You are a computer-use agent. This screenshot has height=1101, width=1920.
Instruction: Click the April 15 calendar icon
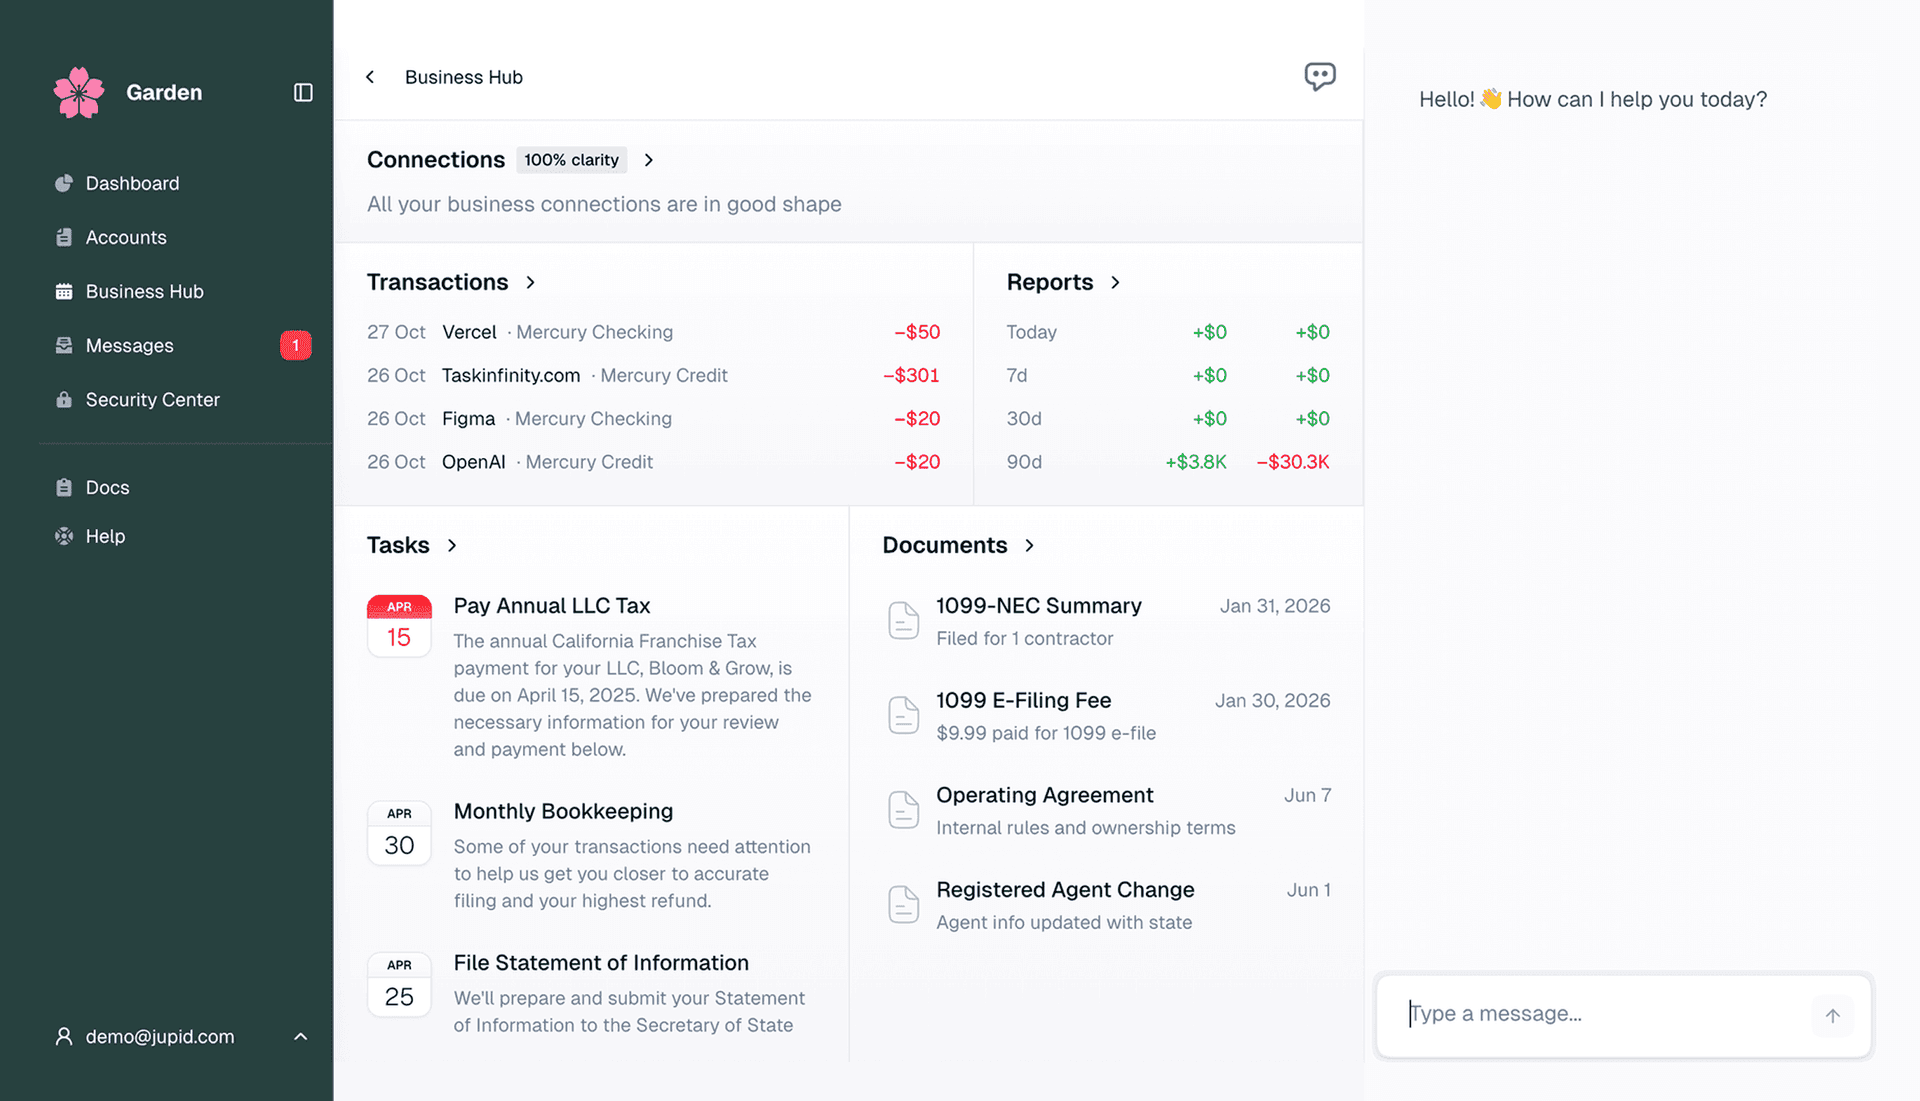(x=399, y=626)
